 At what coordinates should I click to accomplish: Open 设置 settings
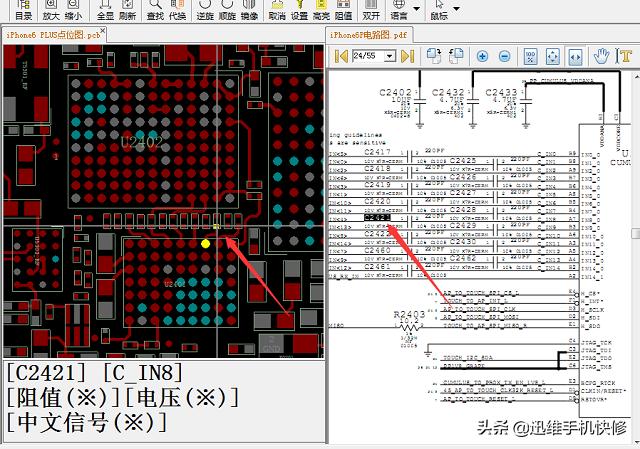[x=299, y=10]
